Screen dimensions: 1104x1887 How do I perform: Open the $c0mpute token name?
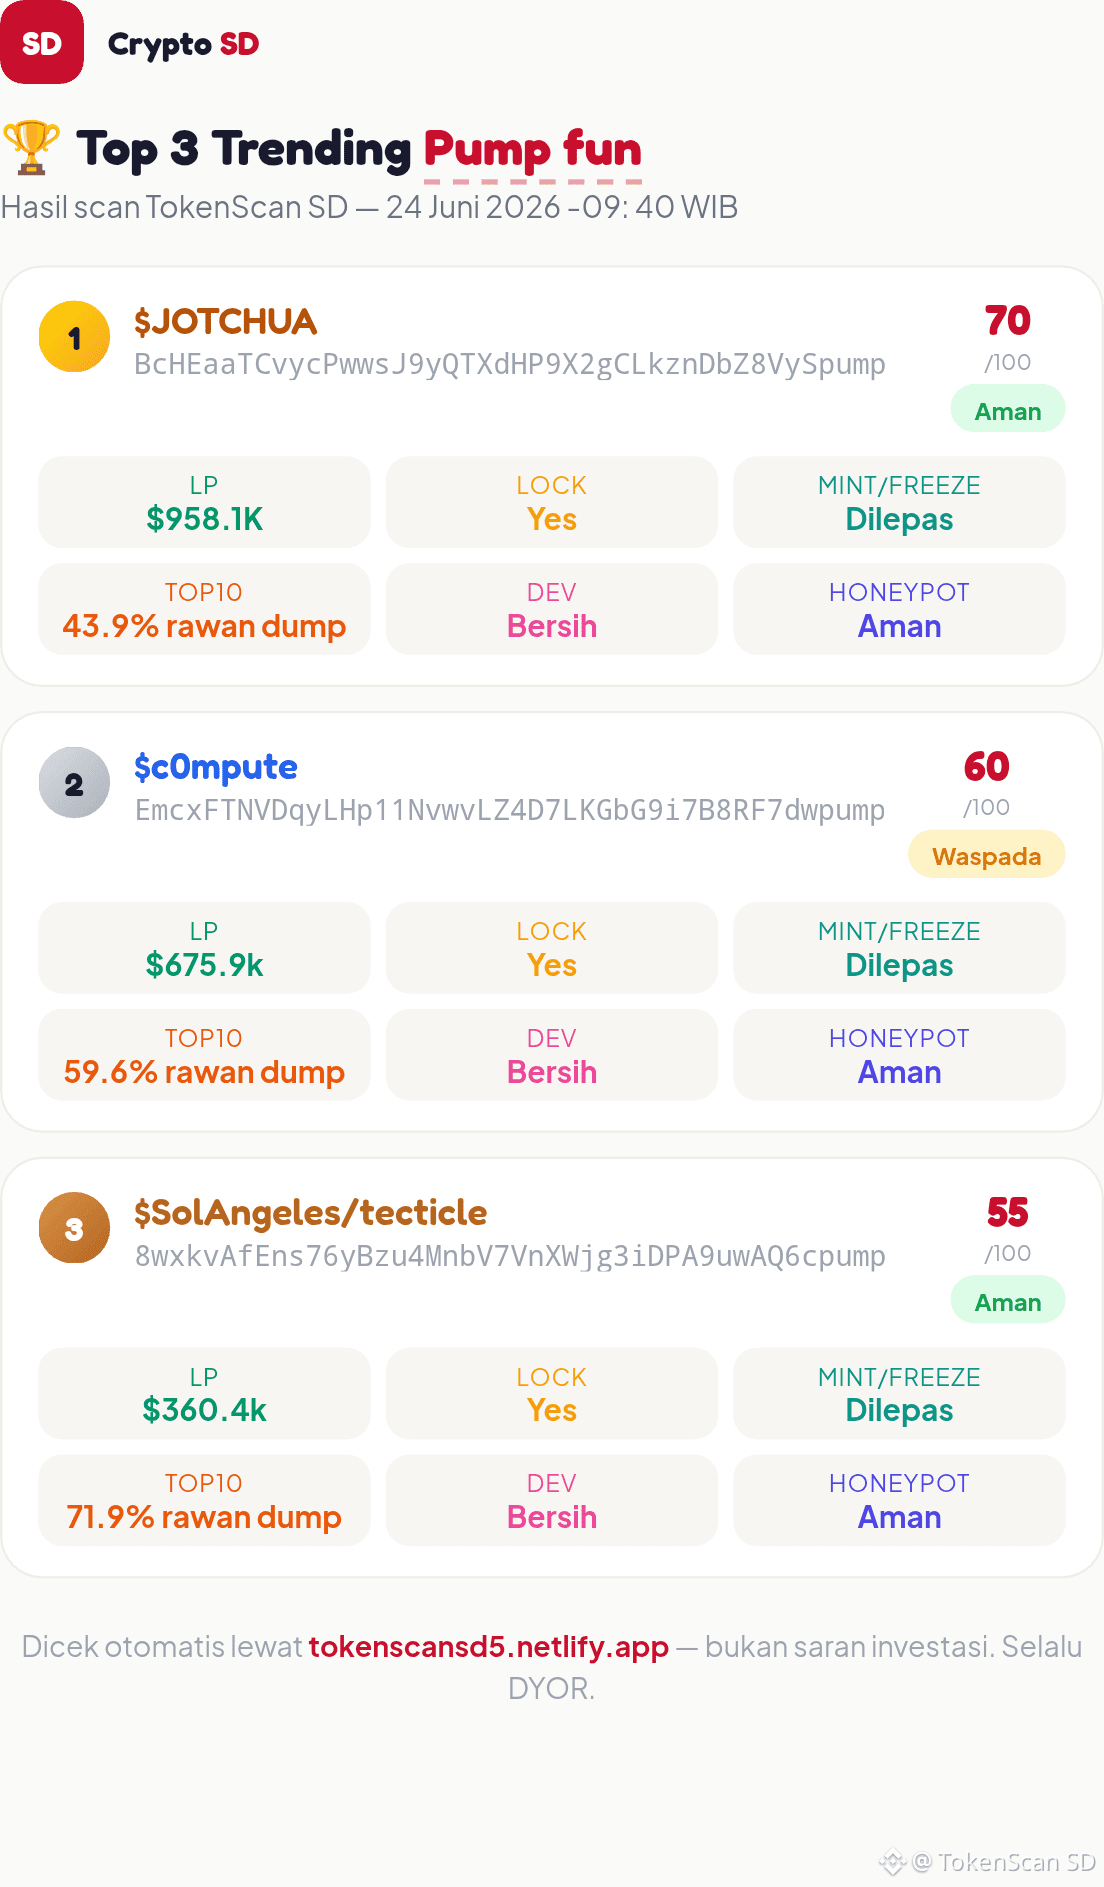click(x=216, y=767)
